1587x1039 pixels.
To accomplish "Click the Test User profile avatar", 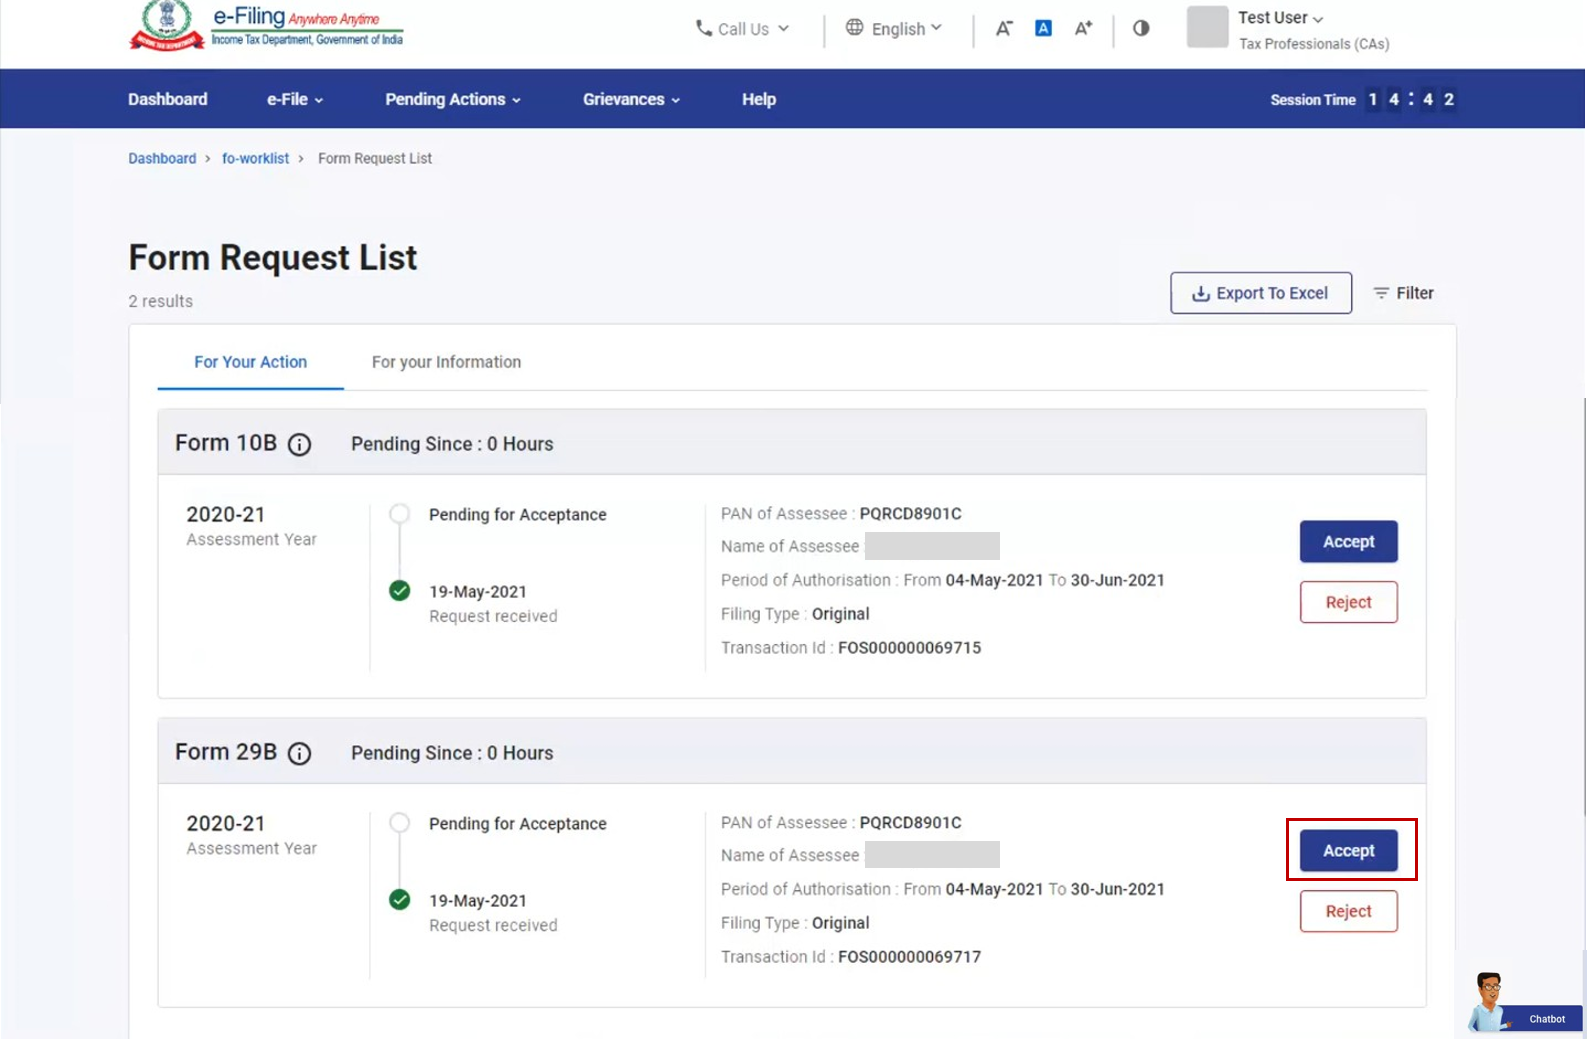I will 1207,28.
